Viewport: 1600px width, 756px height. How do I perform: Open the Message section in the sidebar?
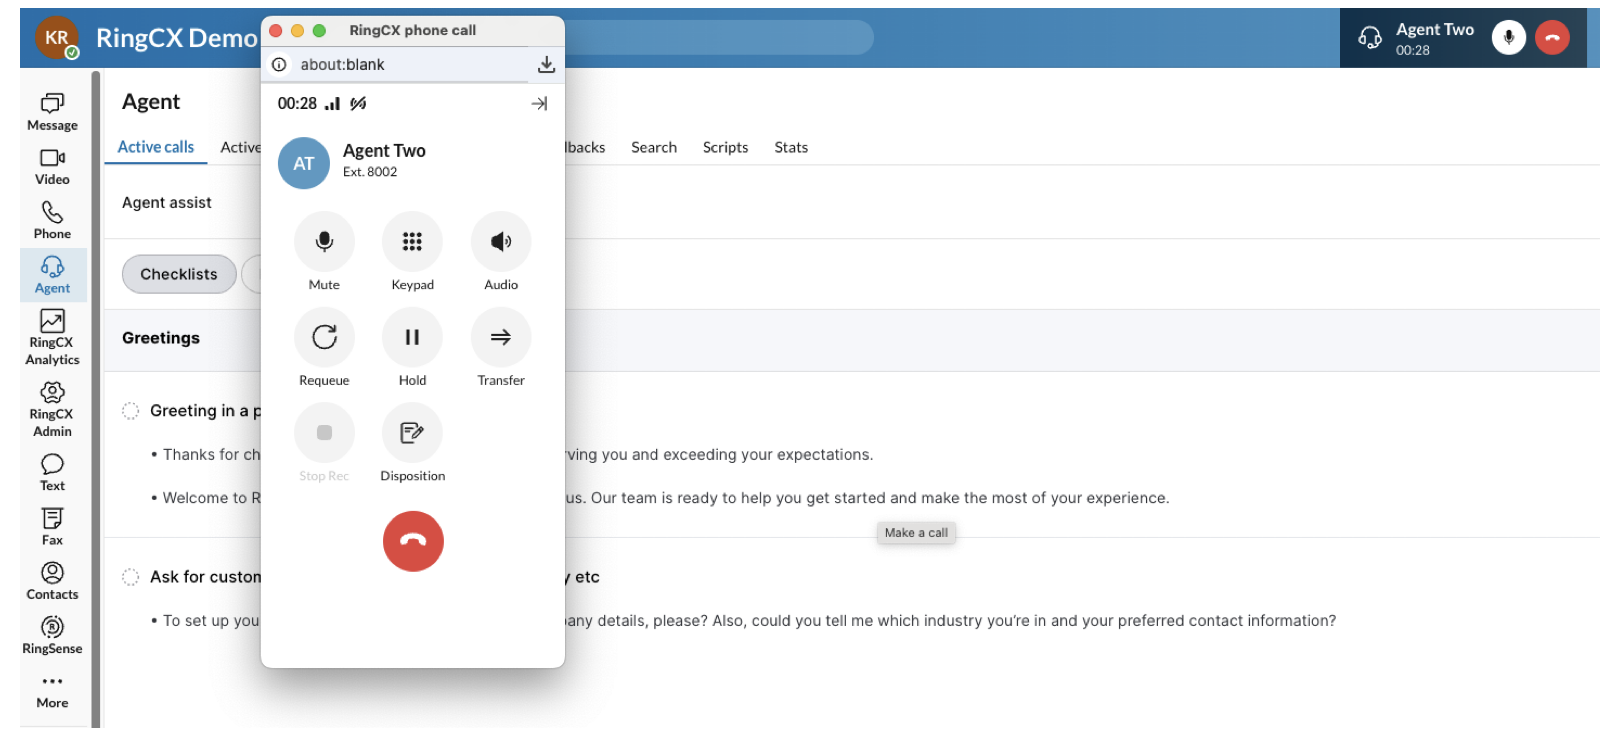click(52, 112)
